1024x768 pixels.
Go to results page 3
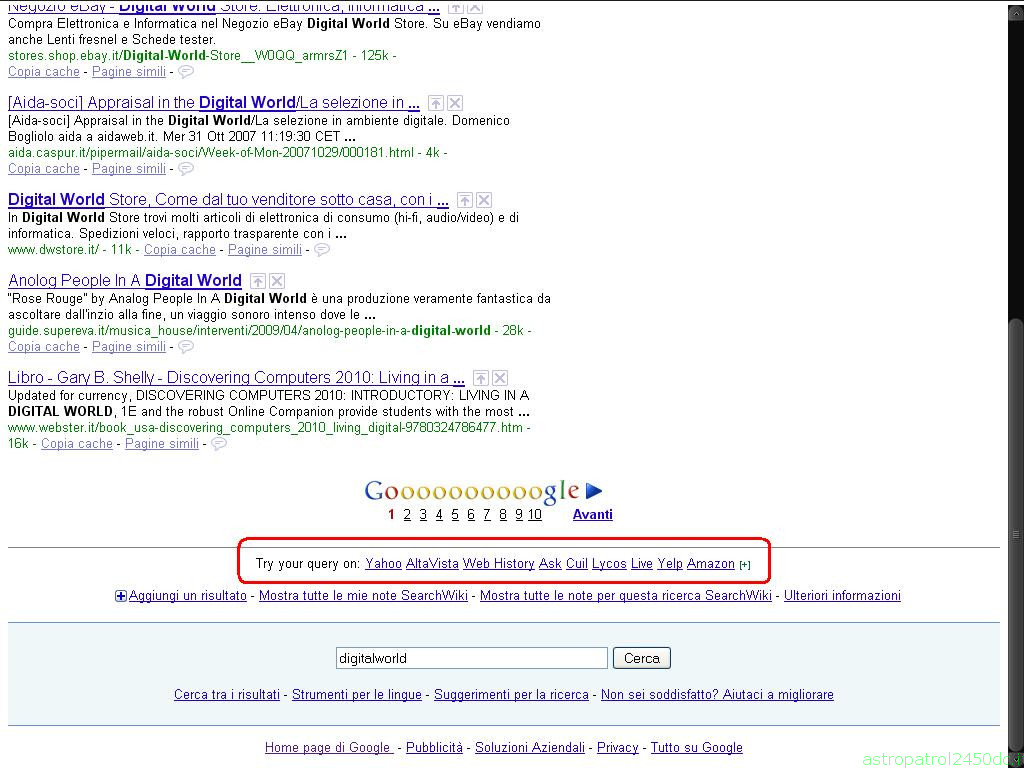pyautogui.click(x=423, y=515)
